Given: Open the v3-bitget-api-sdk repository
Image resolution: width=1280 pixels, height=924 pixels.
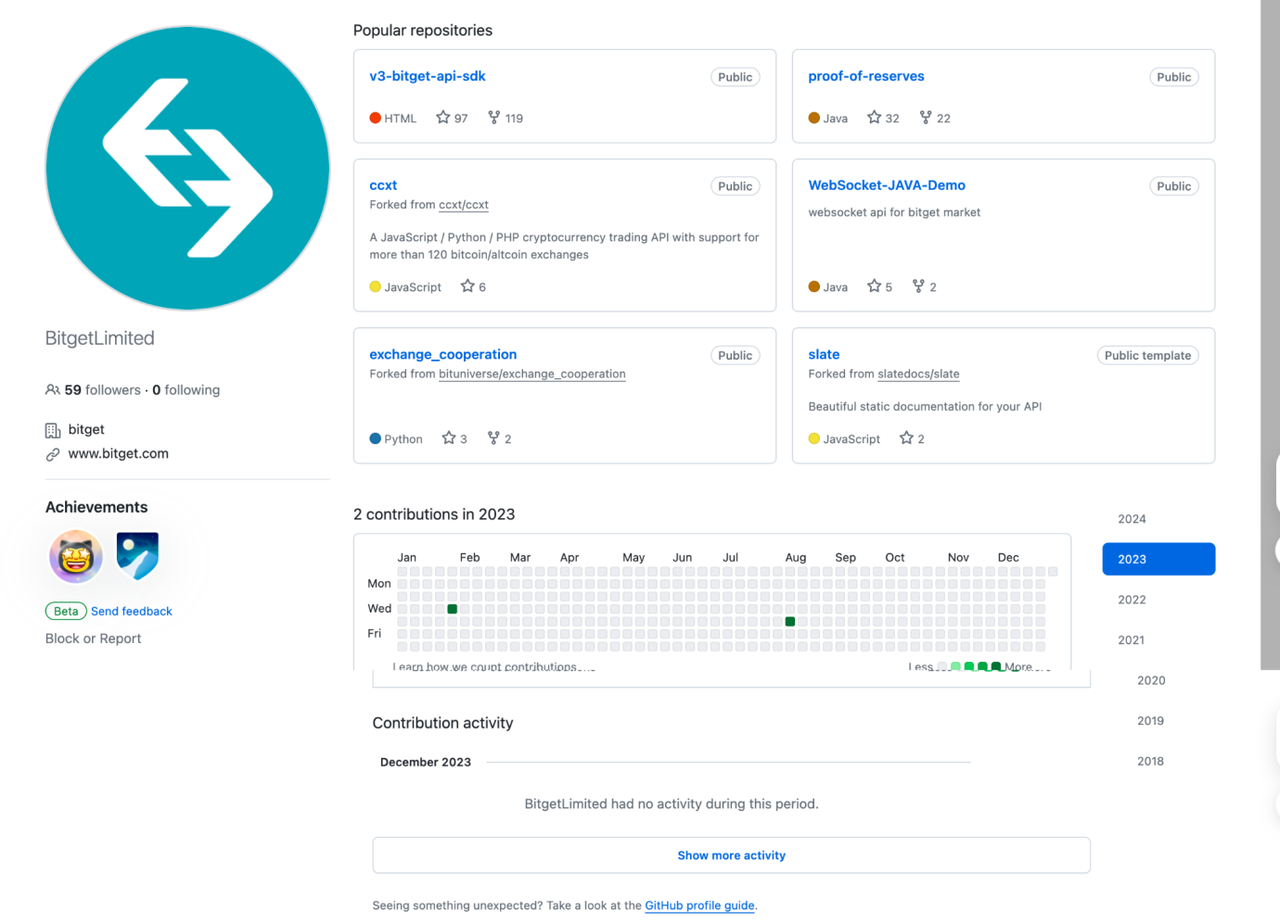Looking at the screenshot, I should pyautogui.click(x=427, y=76).
